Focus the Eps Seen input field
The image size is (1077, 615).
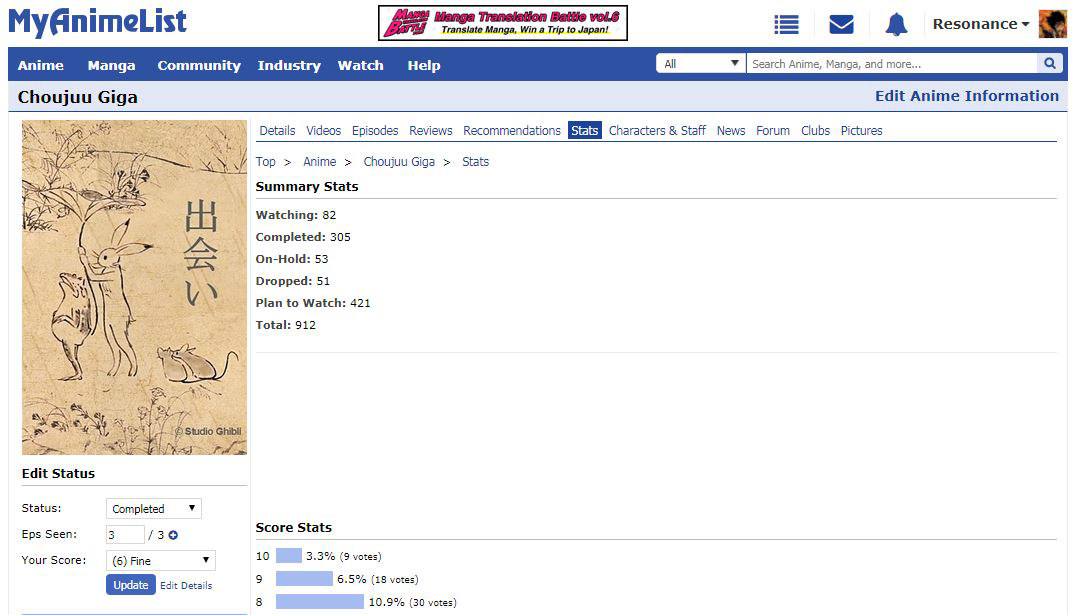tap(125, 535)
